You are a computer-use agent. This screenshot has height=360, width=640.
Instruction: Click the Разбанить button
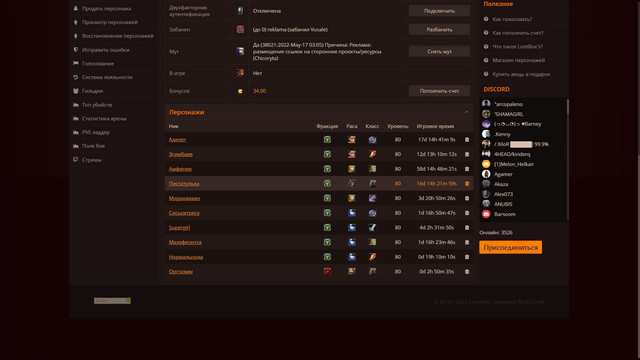point(440,29)
